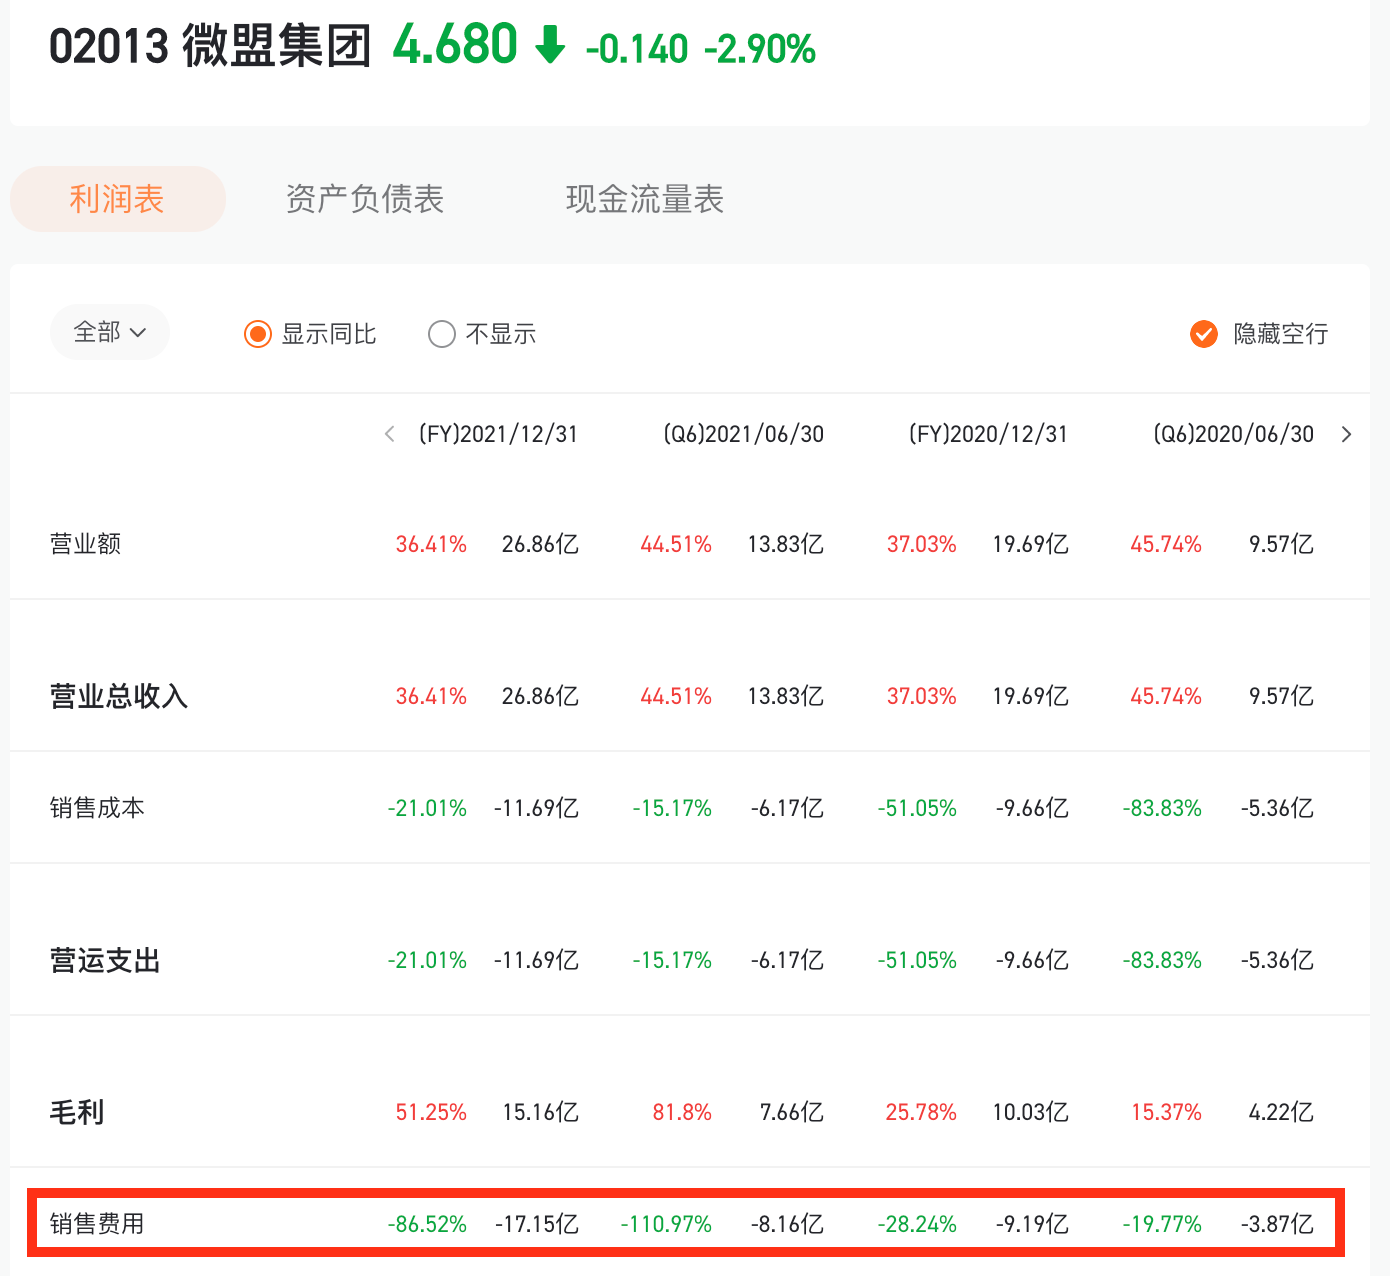Click 13.83亿 in the 营业额 row
Screen dimensions: 1390x1276
tap(786, 544)
